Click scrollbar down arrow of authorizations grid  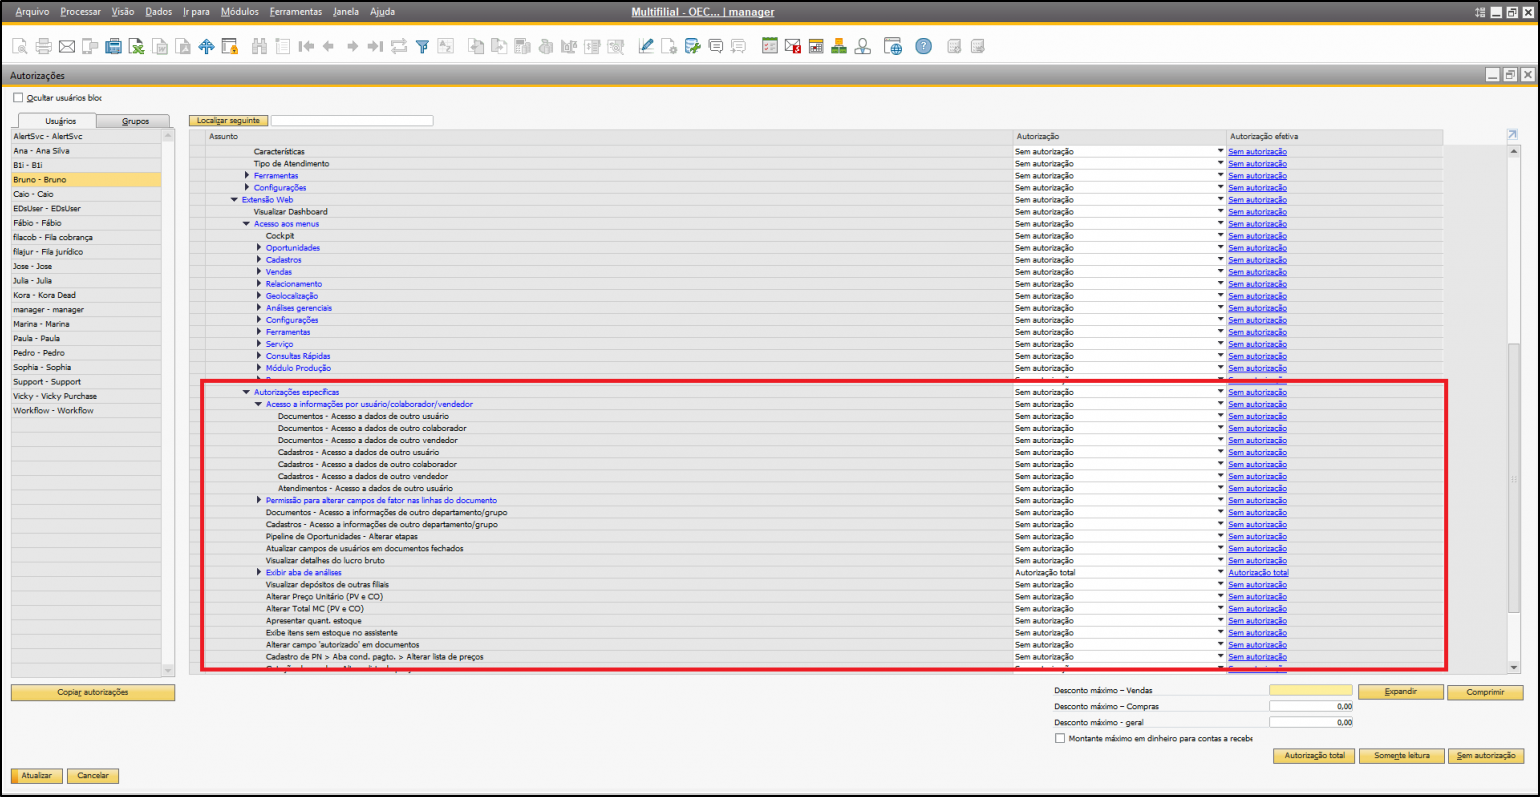pyautogui.click(x=1514, y=668)
